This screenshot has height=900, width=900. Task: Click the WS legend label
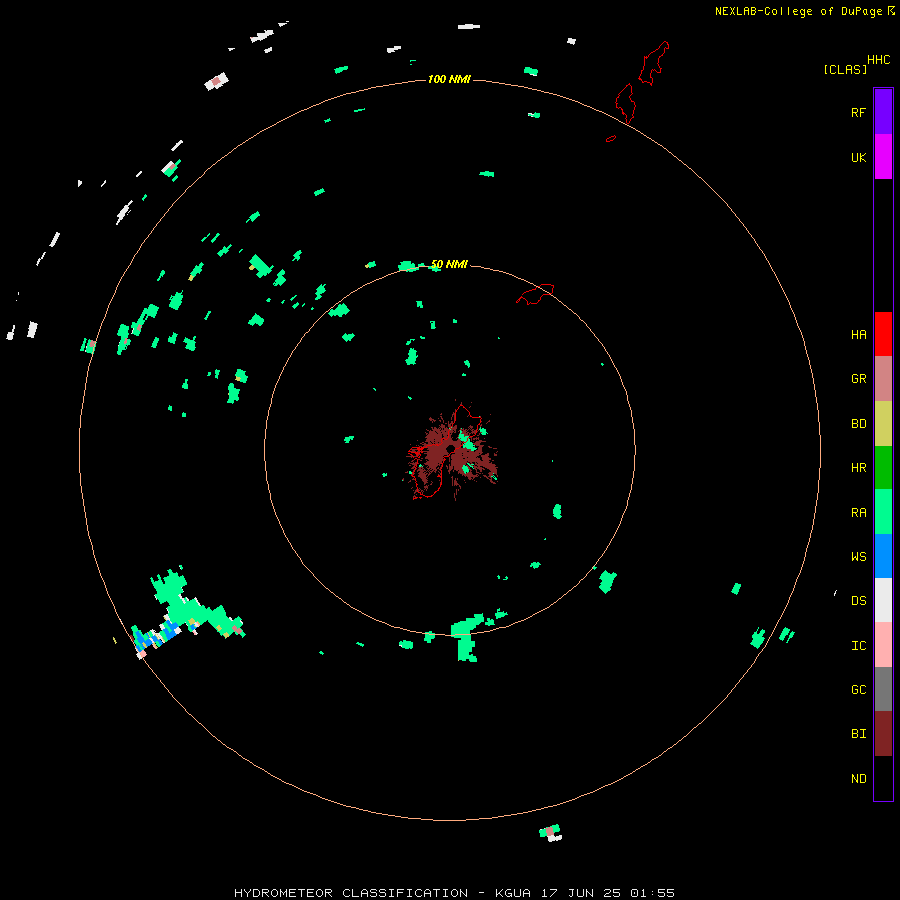[x=858, y=556]
